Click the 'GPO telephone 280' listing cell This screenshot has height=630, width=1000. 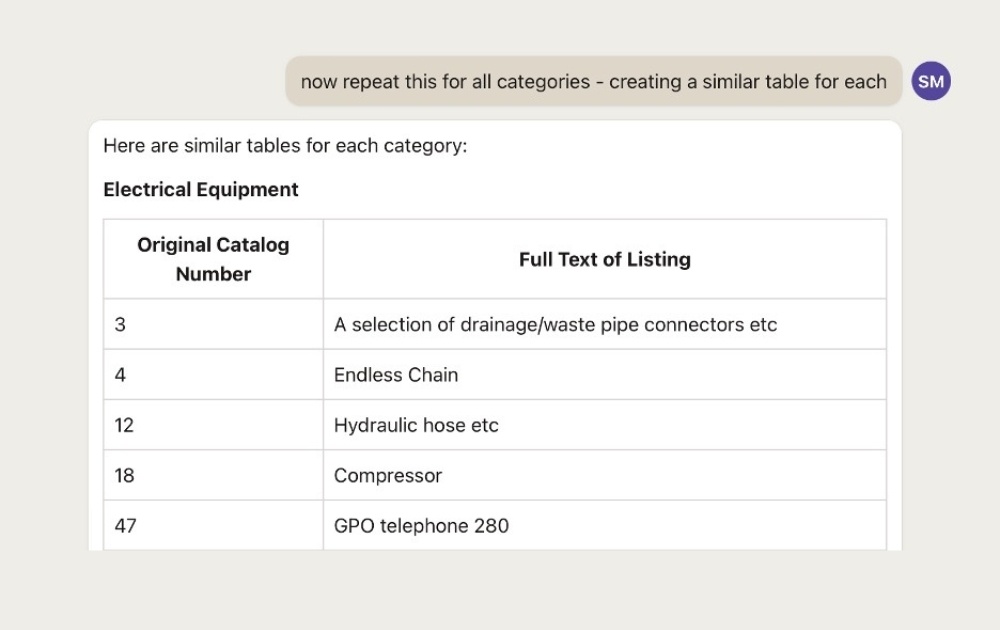point(605,525)
